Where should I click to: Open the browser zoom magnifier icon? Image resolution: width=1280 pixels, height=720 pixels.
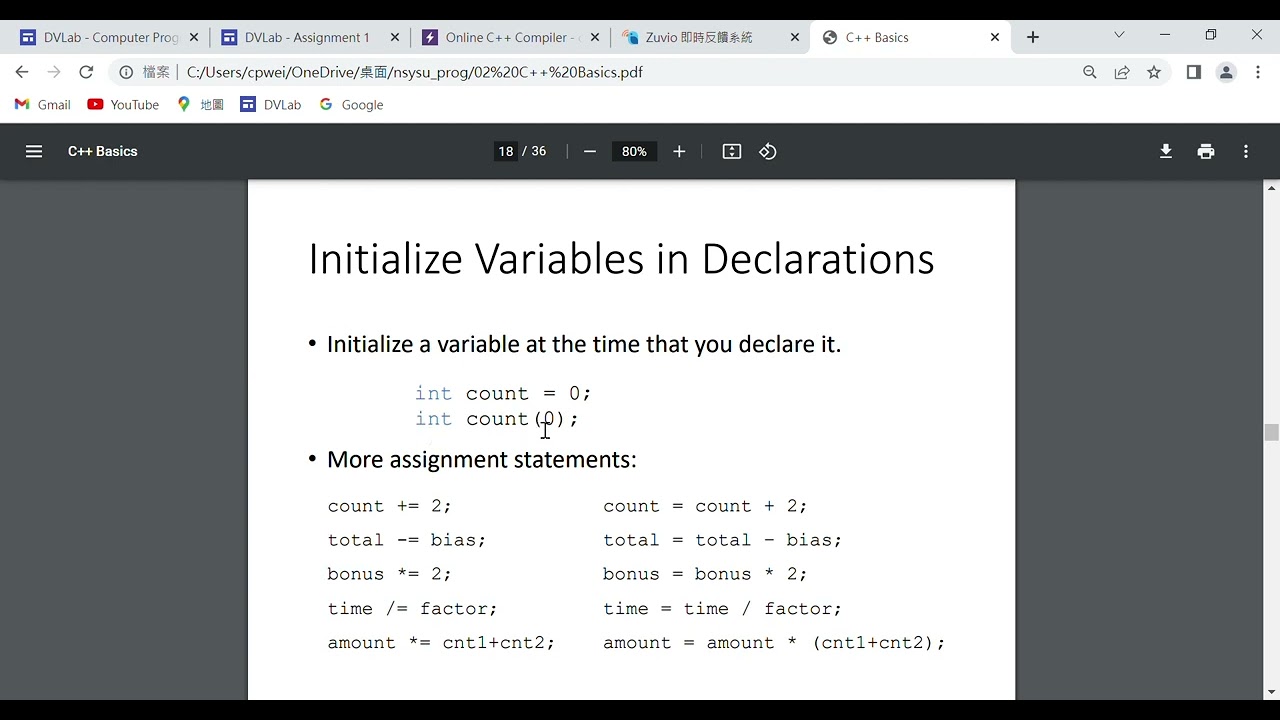pos(1090,72)
